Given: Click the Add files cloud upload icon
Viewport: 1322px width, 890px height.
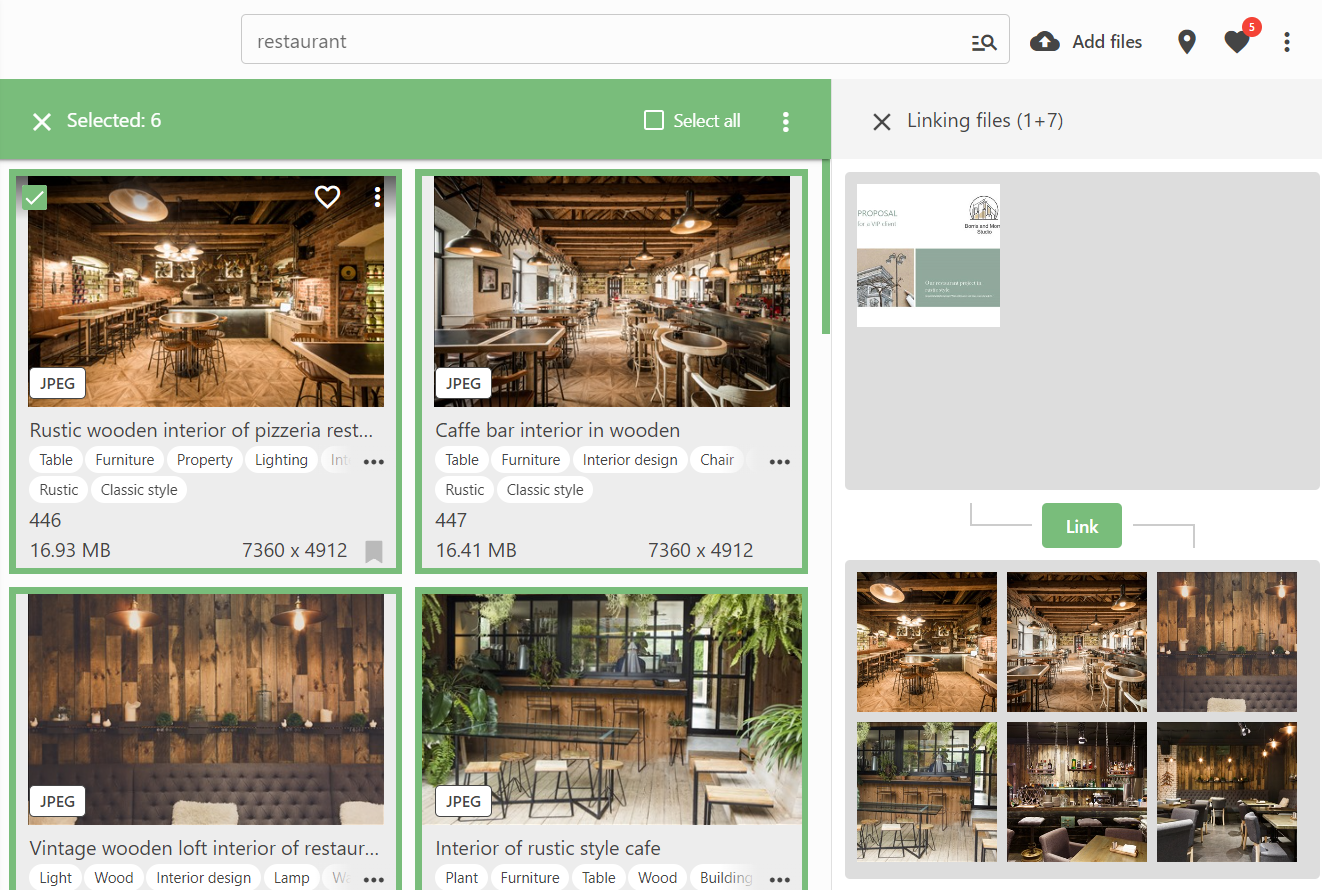Looking at the screenshot, I should click(1045, 42).
